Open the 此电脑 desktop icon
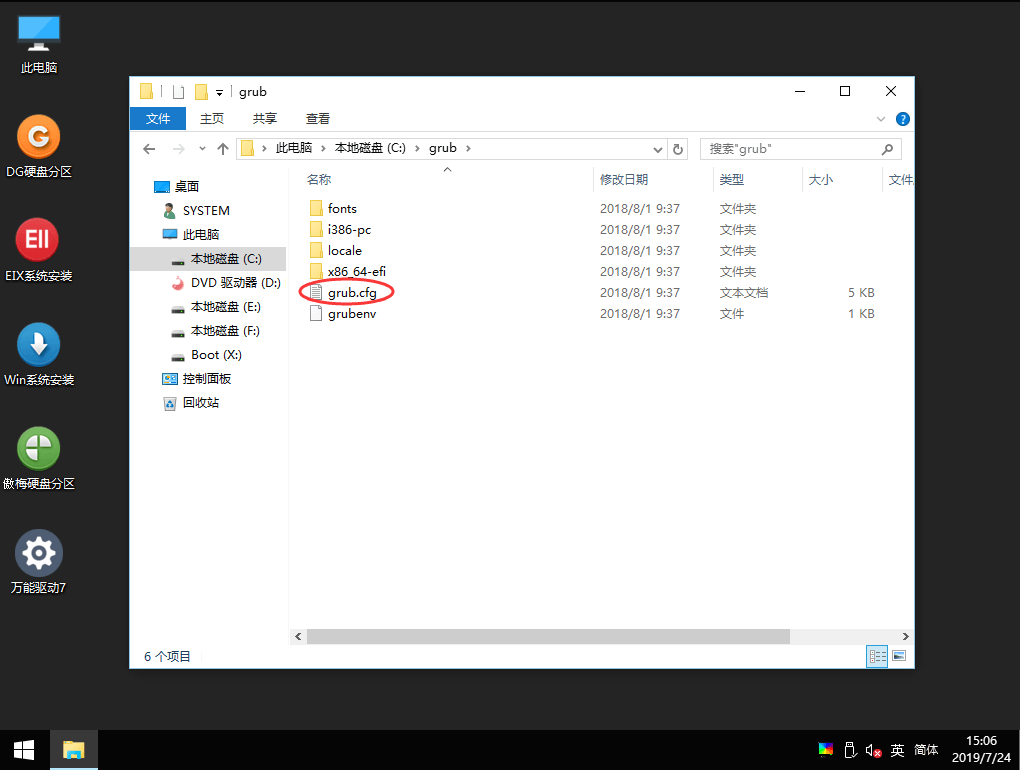The height and width of the screenshot is (770, 1020). point(39,44)
